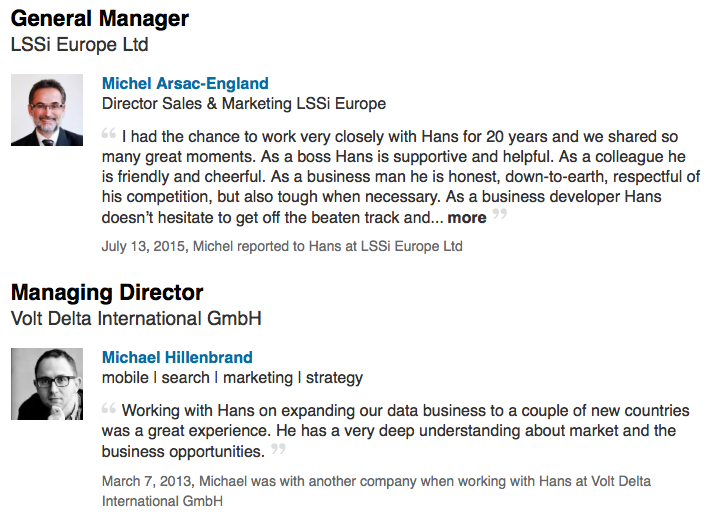
Task: Click the Volt Delta International GmbH company name under Managing Director
Action: click(x=135, y=319)
